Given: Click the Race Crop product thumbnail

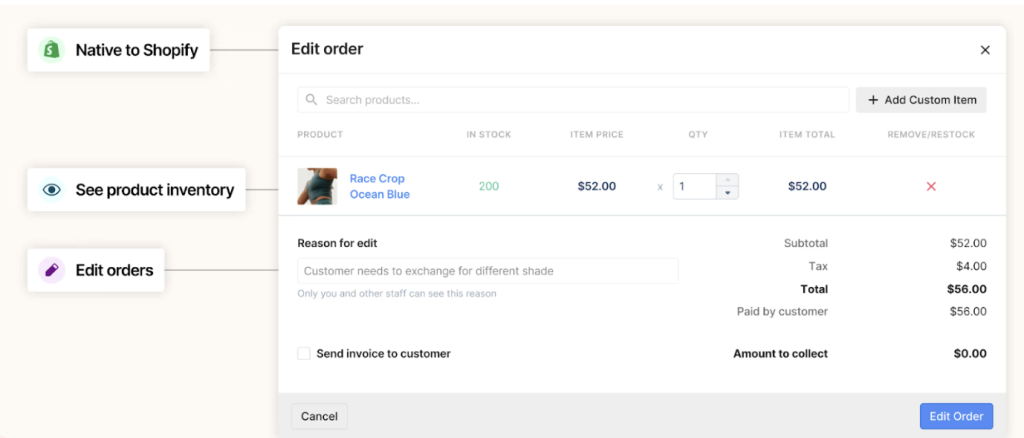Looking at the screenshot, I should pyautogui.click(x=317, y=186).
